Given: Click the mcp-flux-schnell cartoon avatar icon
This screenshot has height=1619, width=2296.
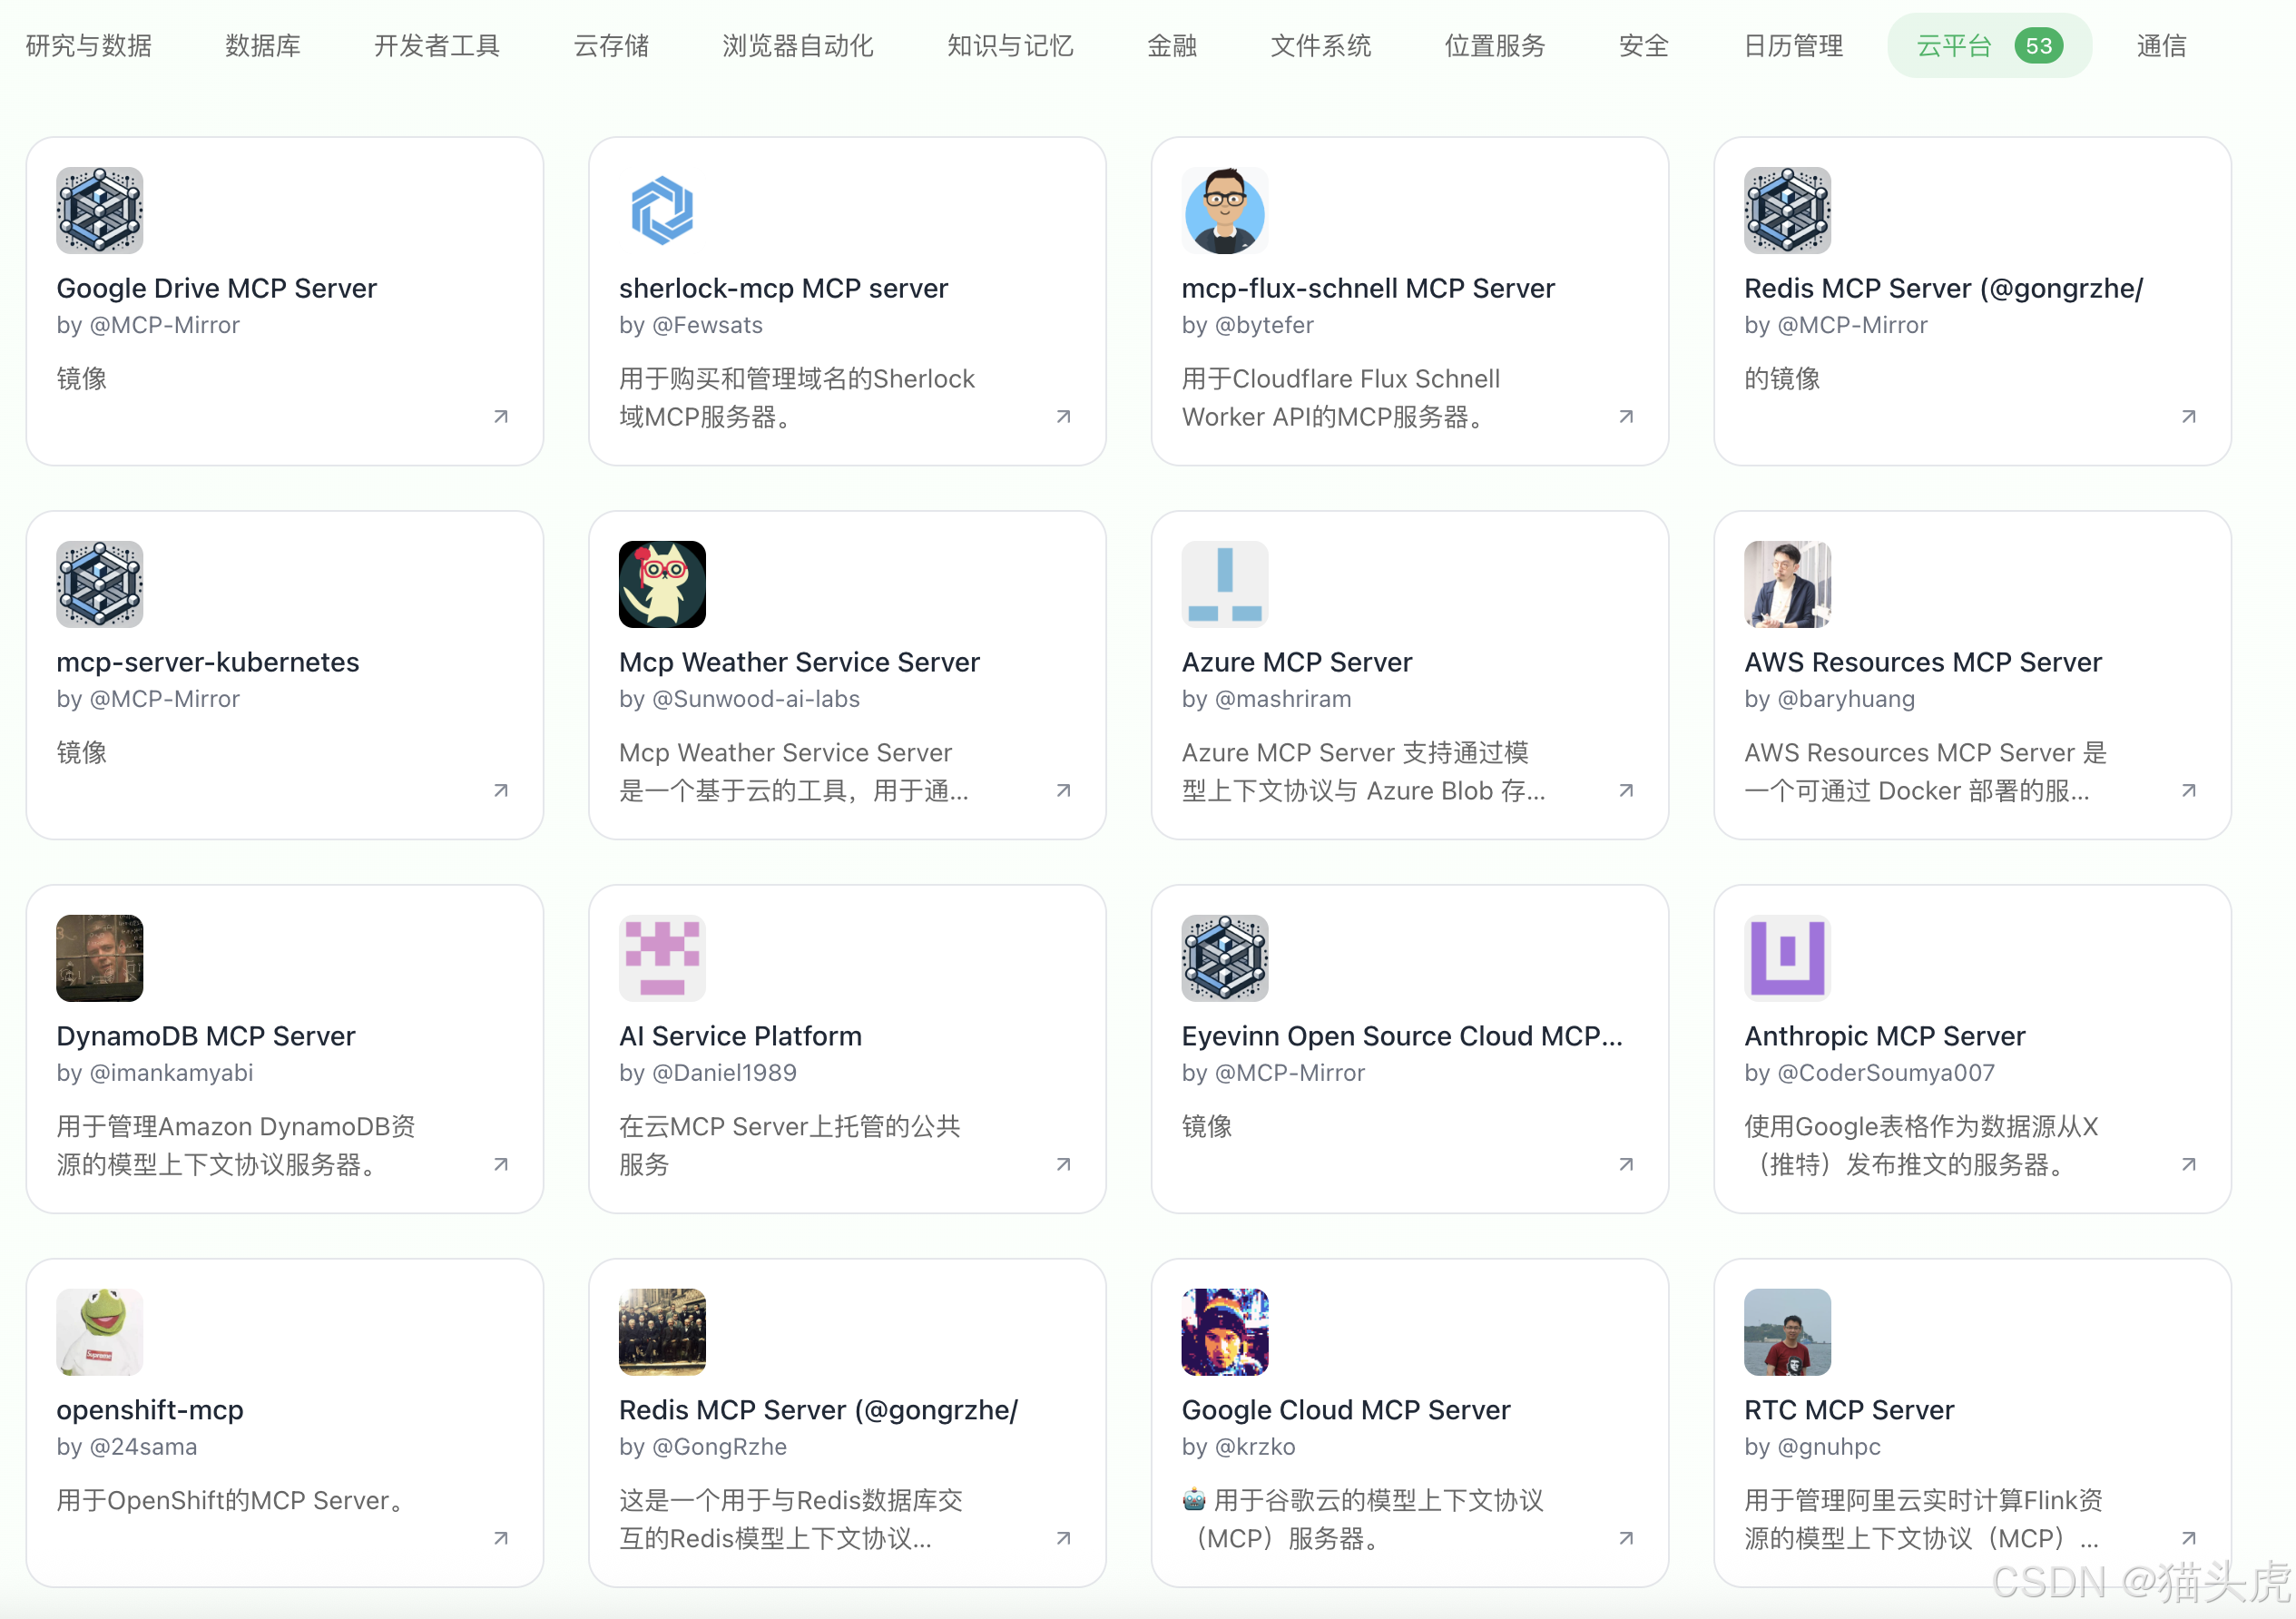Looking at the screenshot, I should pyautogui.click(x=1224, y=210).
